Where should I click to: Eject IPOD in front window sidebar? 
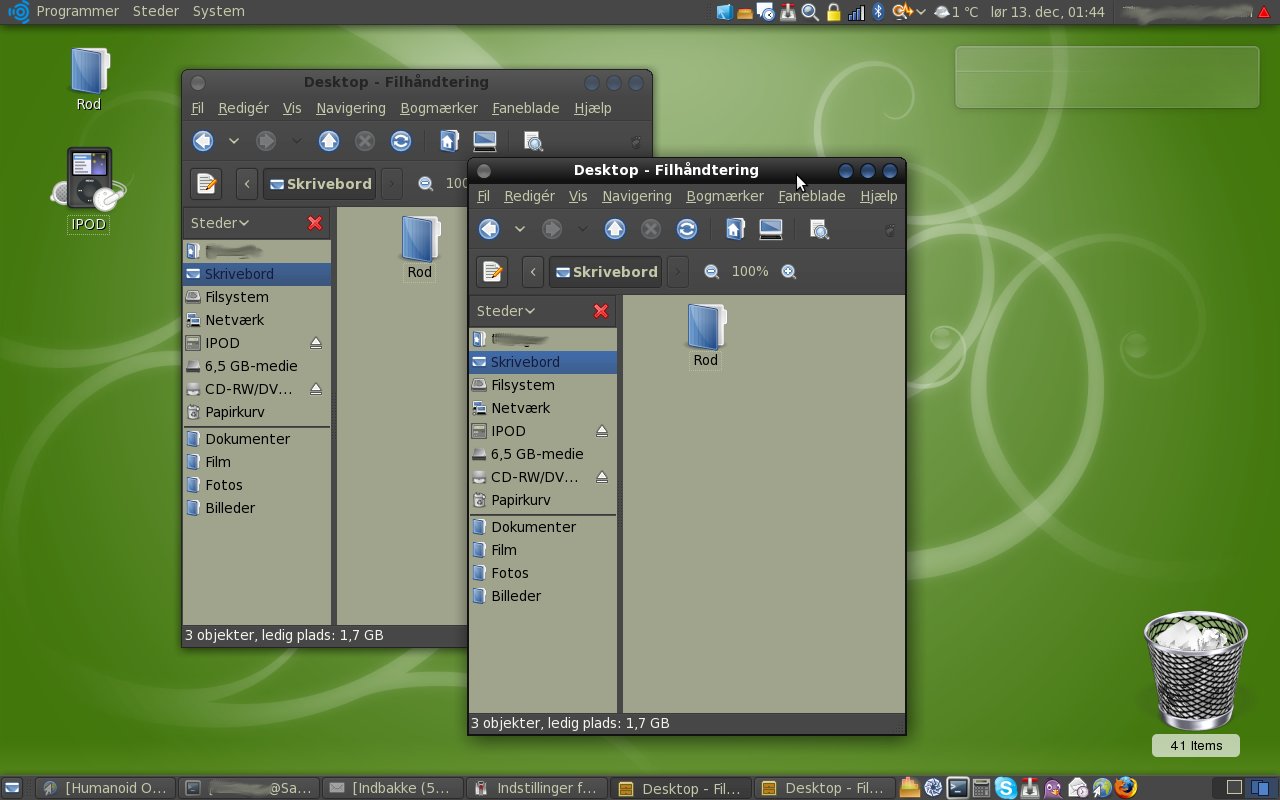(x=602, y=431)
